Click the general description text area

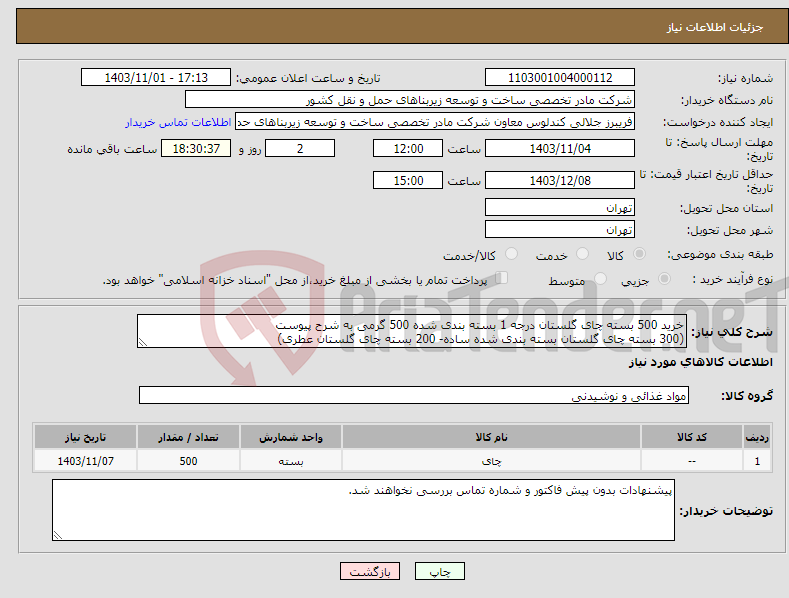412,331
